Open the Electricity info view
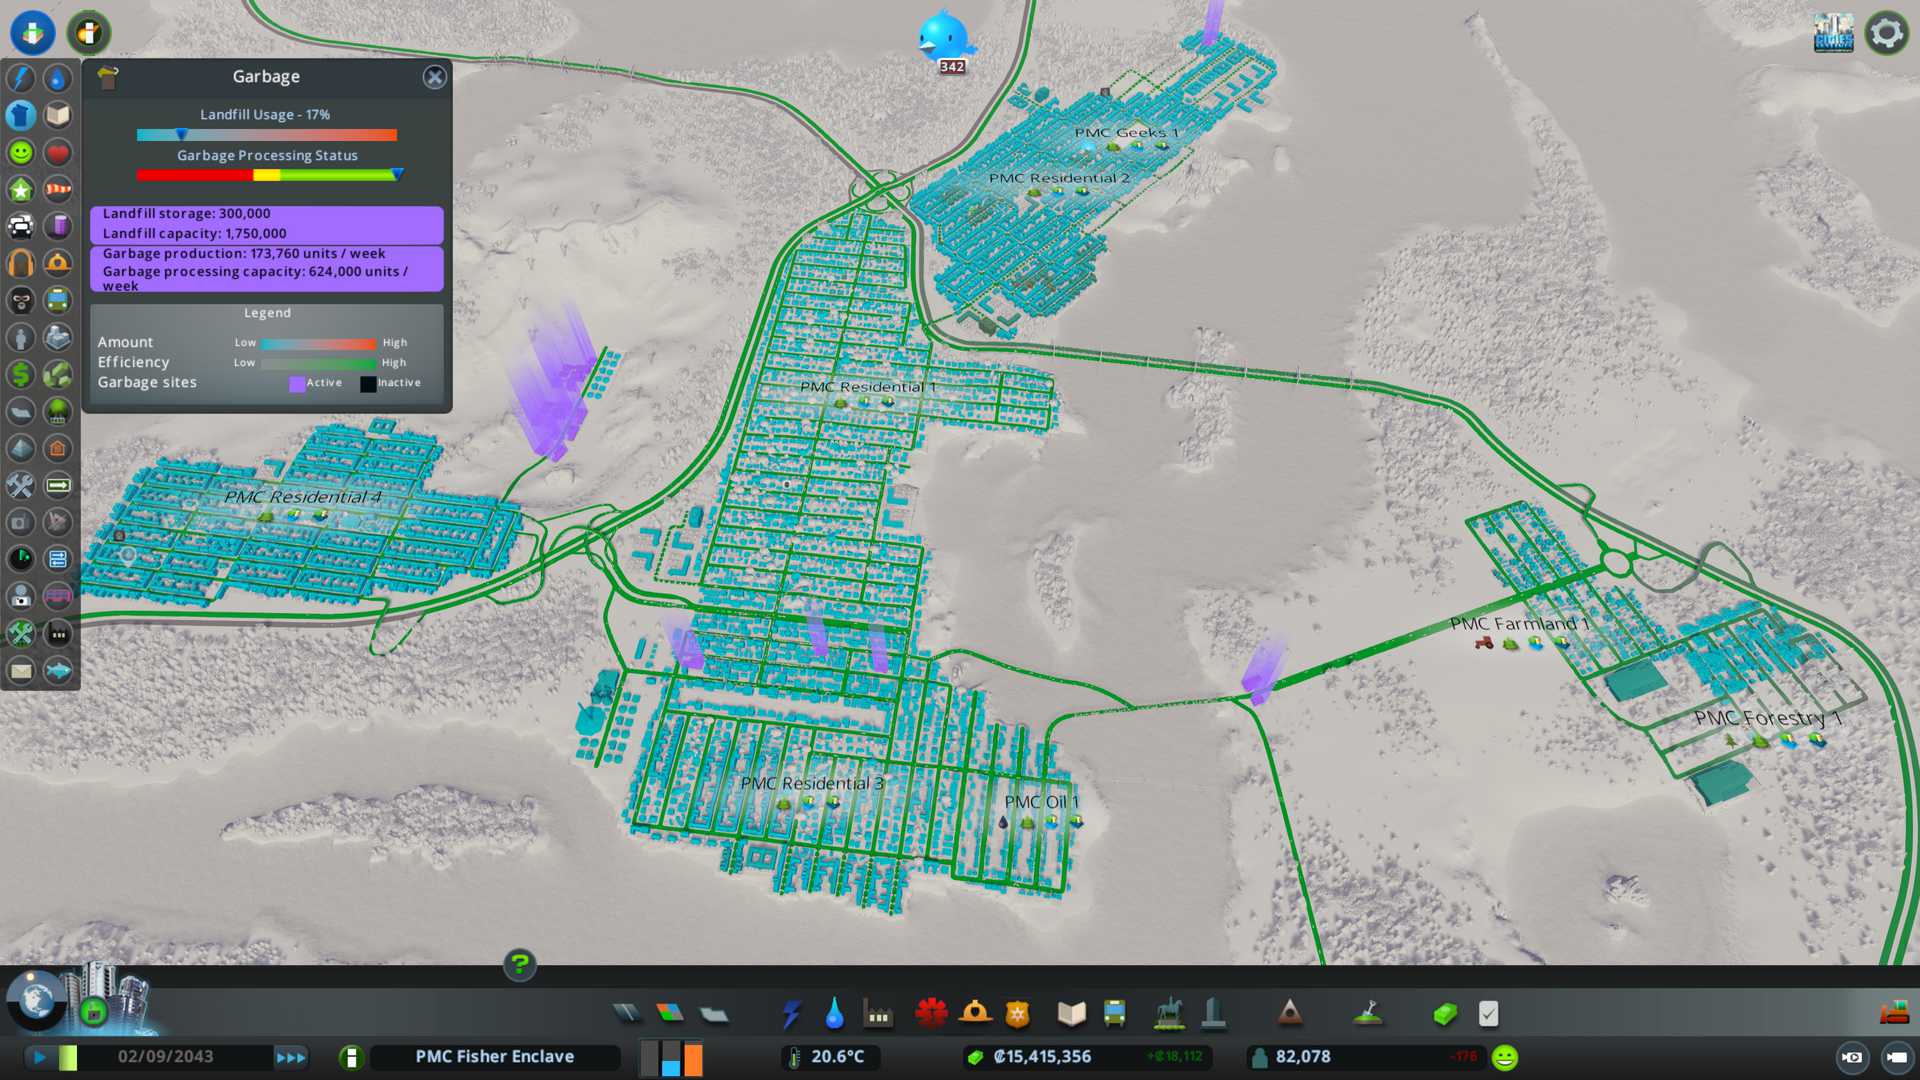Screen dimensions: 1920x1080 tap(20, 78)
